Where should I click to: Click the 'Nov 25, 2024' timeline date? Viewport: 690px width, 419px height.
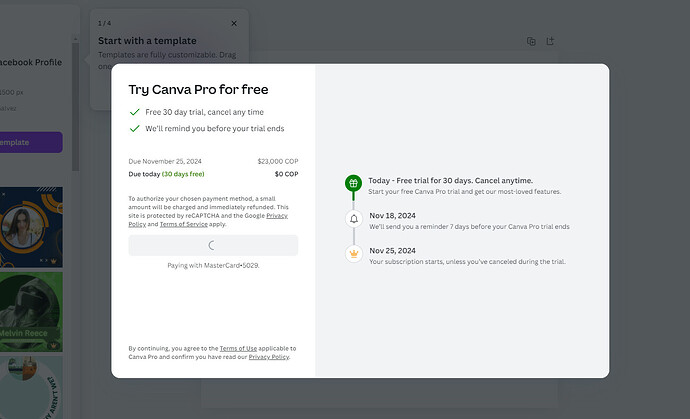pyautogui.click(x=393, y=250)
